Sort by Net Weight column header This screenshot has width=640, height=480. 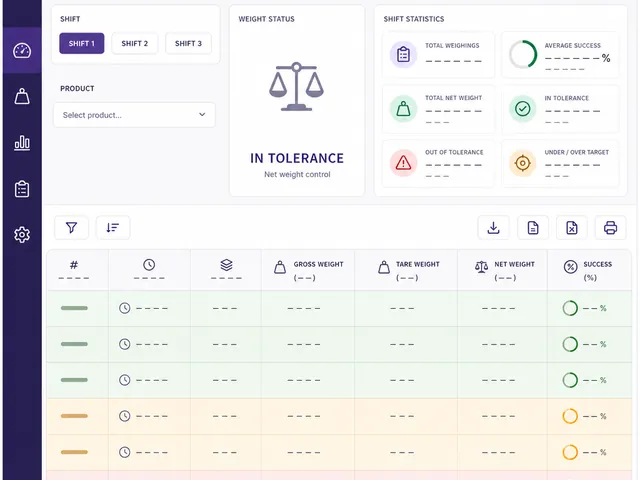tap(503, 270)
